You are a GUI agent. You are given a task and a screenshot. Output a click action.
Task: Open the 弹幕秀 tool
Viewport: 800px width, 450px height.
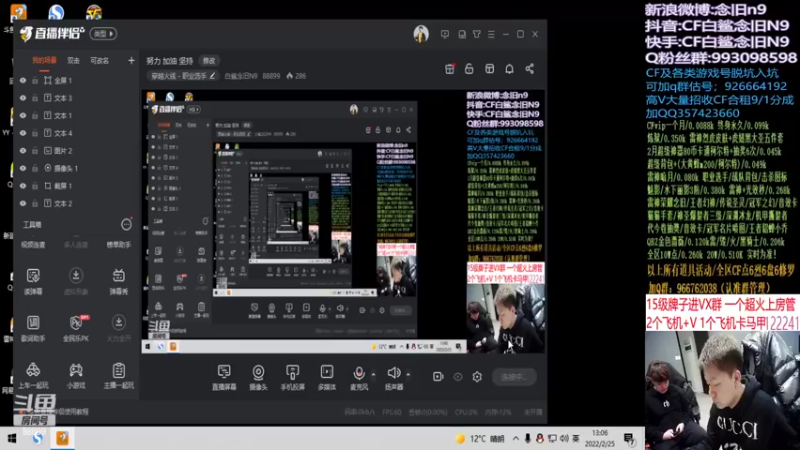pyautogui.click(x=118, y=282)
